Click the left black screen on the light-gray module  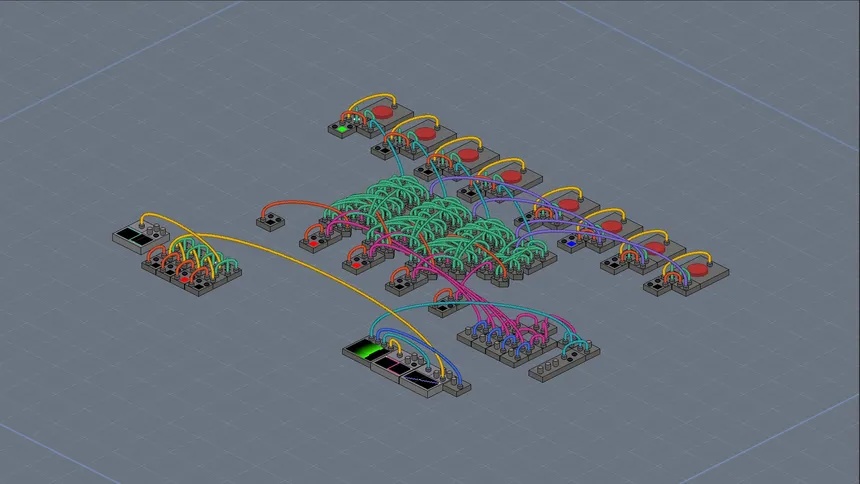point(128,234)
